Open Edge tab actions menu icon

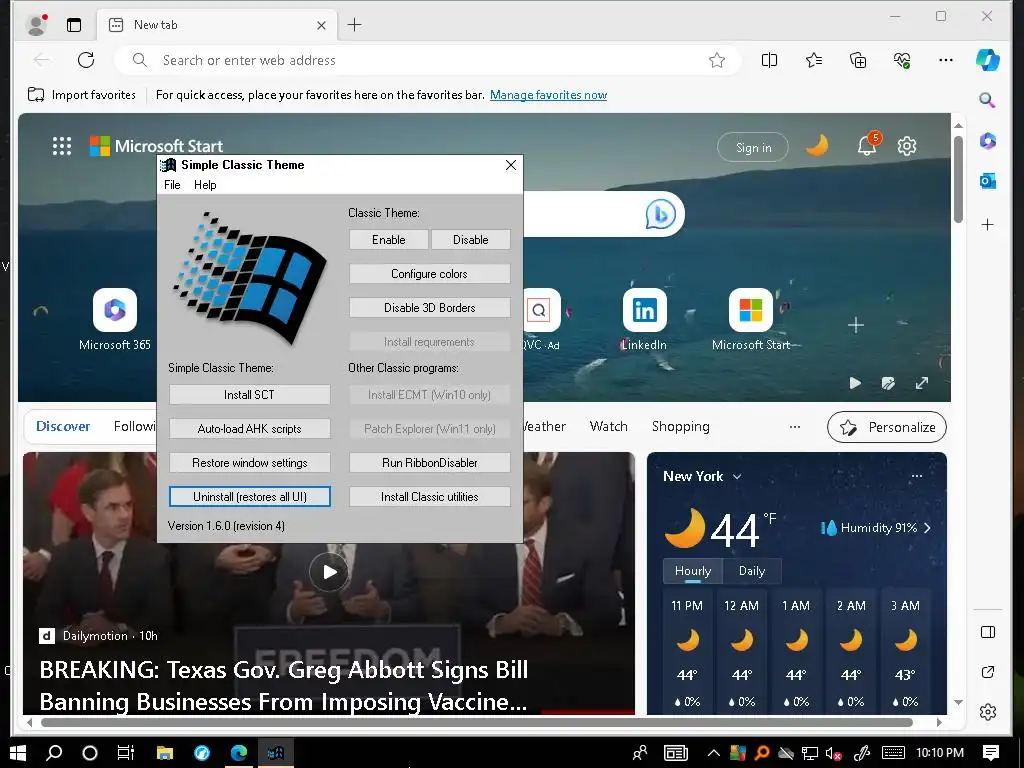[74, 25]
